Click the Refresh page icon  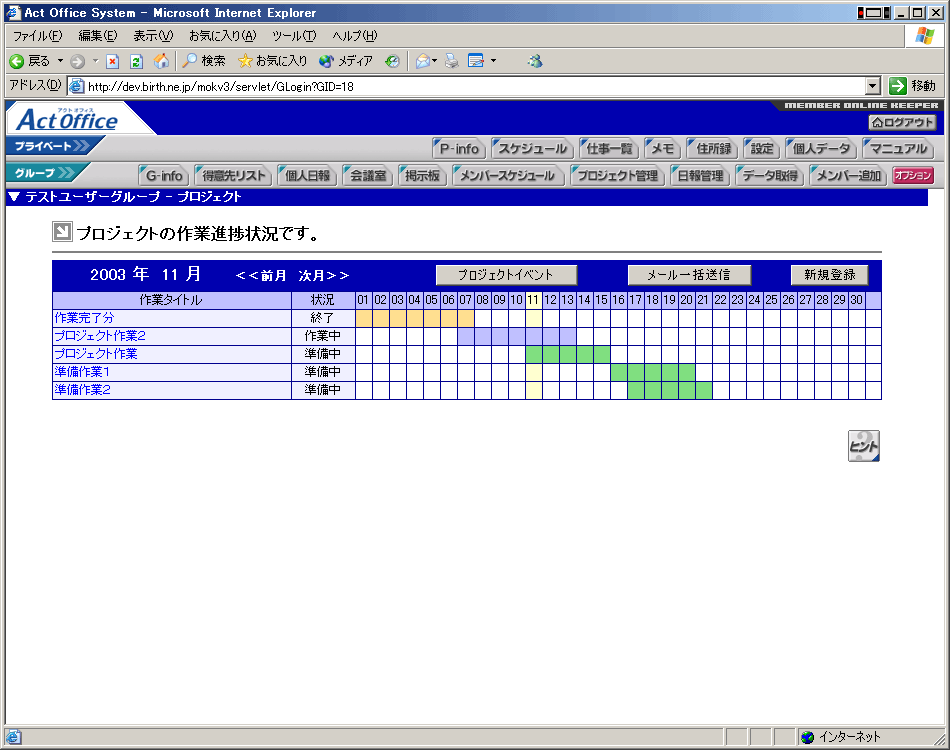click(136, 61)
